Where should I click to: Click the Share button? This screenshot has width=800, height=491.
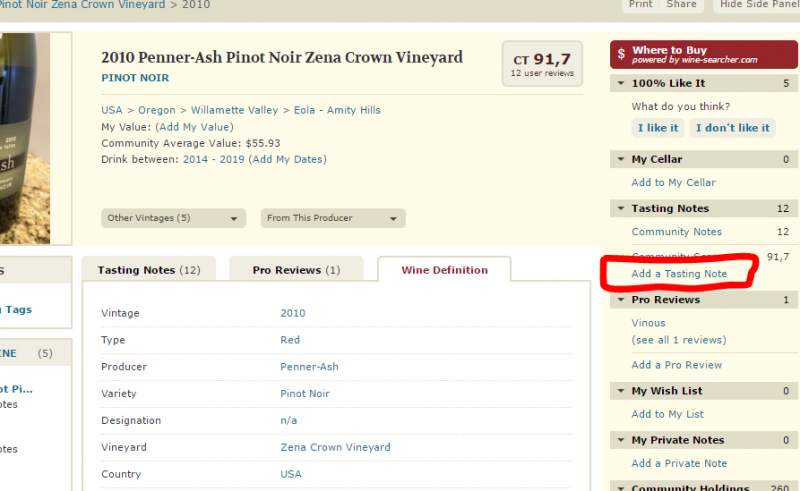681,4
